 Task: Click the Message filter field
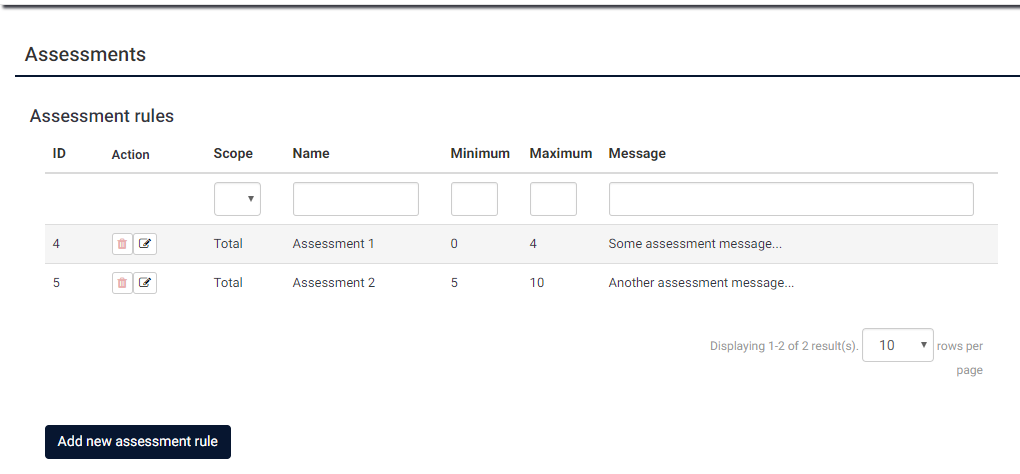[x=791, y=199]
